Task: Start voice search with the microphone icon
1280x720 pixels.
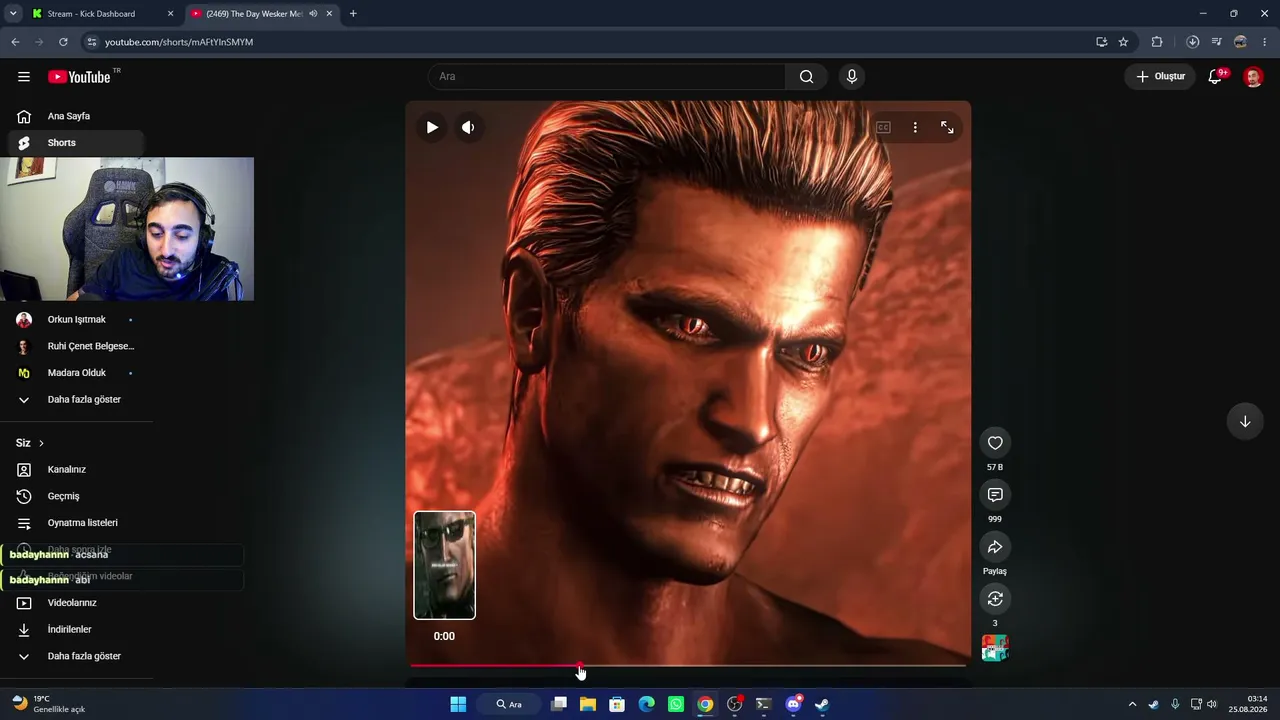Action: [x=852, y=77]
